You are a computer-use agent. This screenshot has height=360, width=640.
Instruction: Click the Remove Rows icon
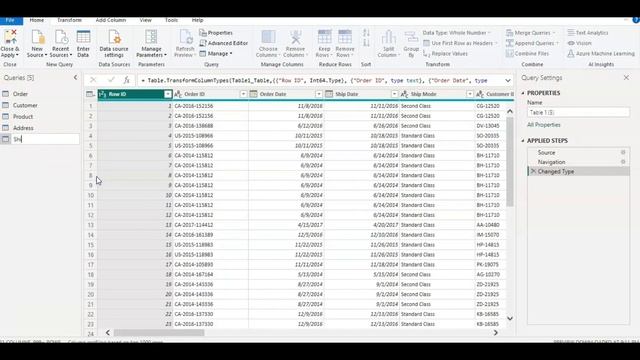345,37
